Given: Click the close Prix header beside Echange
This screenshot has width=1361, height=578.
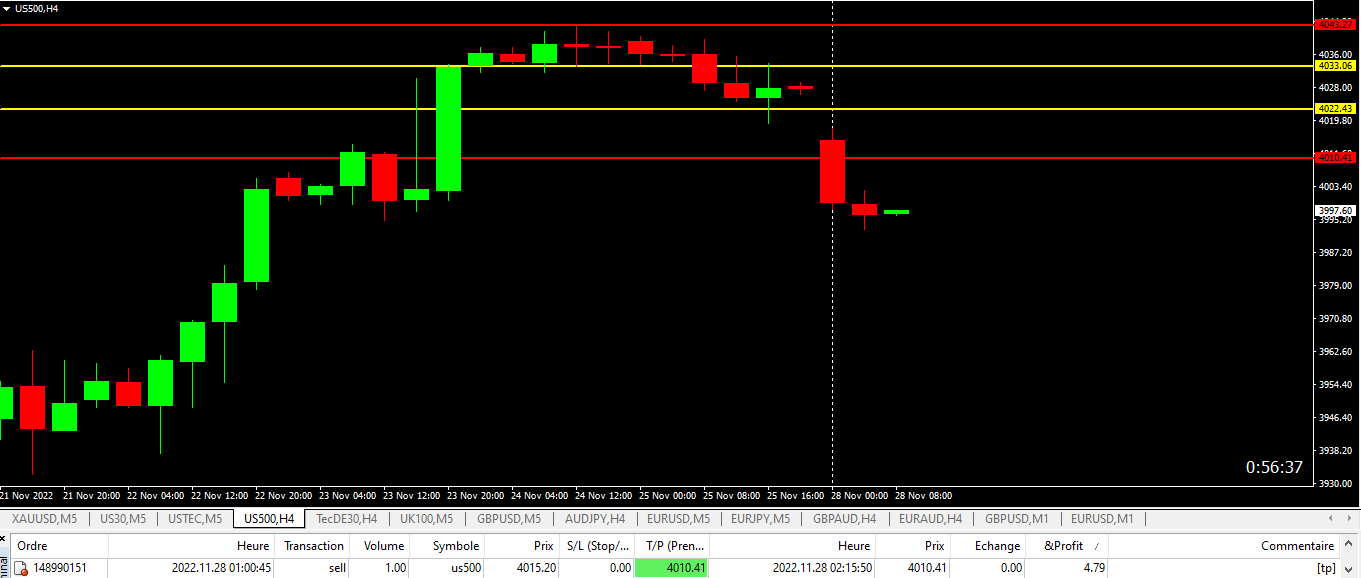Looking at the screenshot, I should [913, 546].
